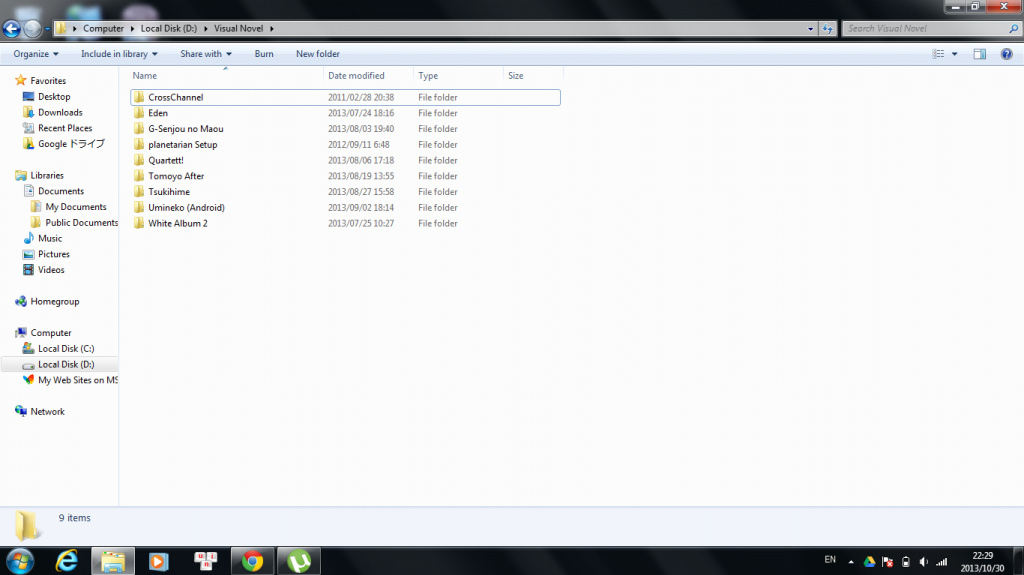Select the White Album 2 folder icon
Viewport: 1024px width, 575px height.
click(x=139, y=223)
